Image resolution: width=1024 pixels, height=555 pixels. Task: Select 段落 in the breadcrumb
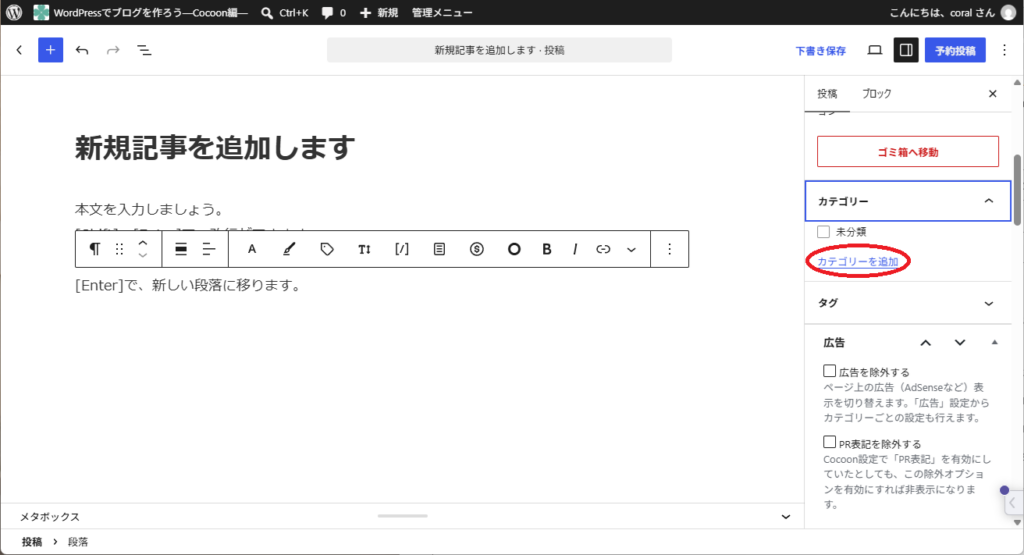tap(78, 542)
